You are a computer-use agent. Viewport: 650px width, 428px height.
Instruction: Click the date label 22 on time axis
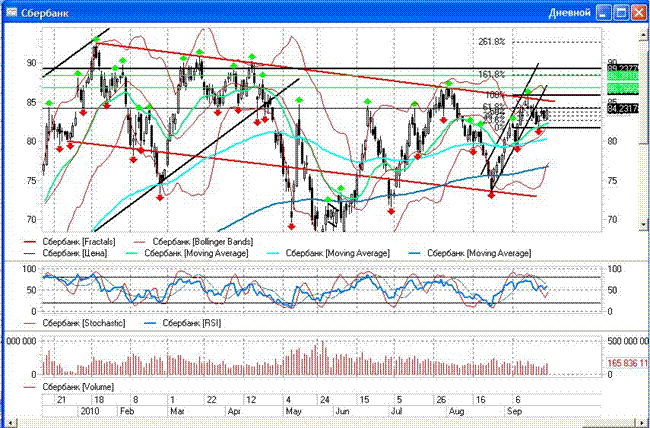211,400
